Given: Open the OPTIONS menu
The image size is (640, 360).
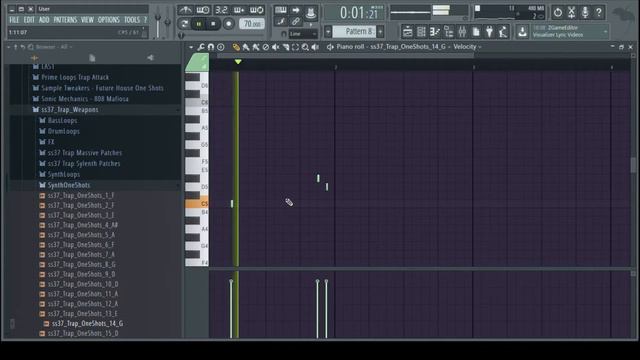Looking at the screenshot, I should tap(109, 20).
